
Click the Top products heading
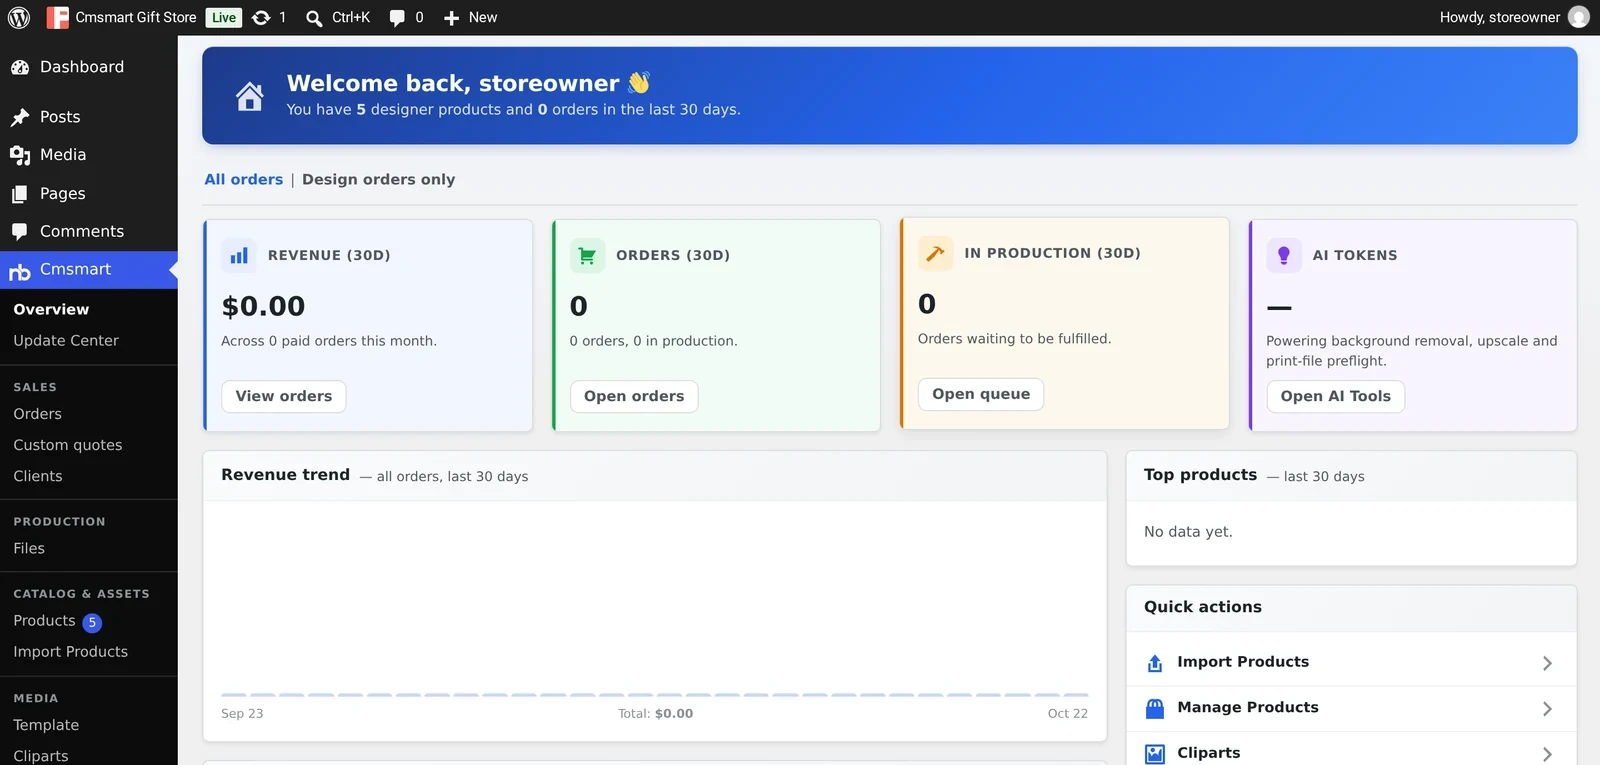click(x=1200, y=475)
